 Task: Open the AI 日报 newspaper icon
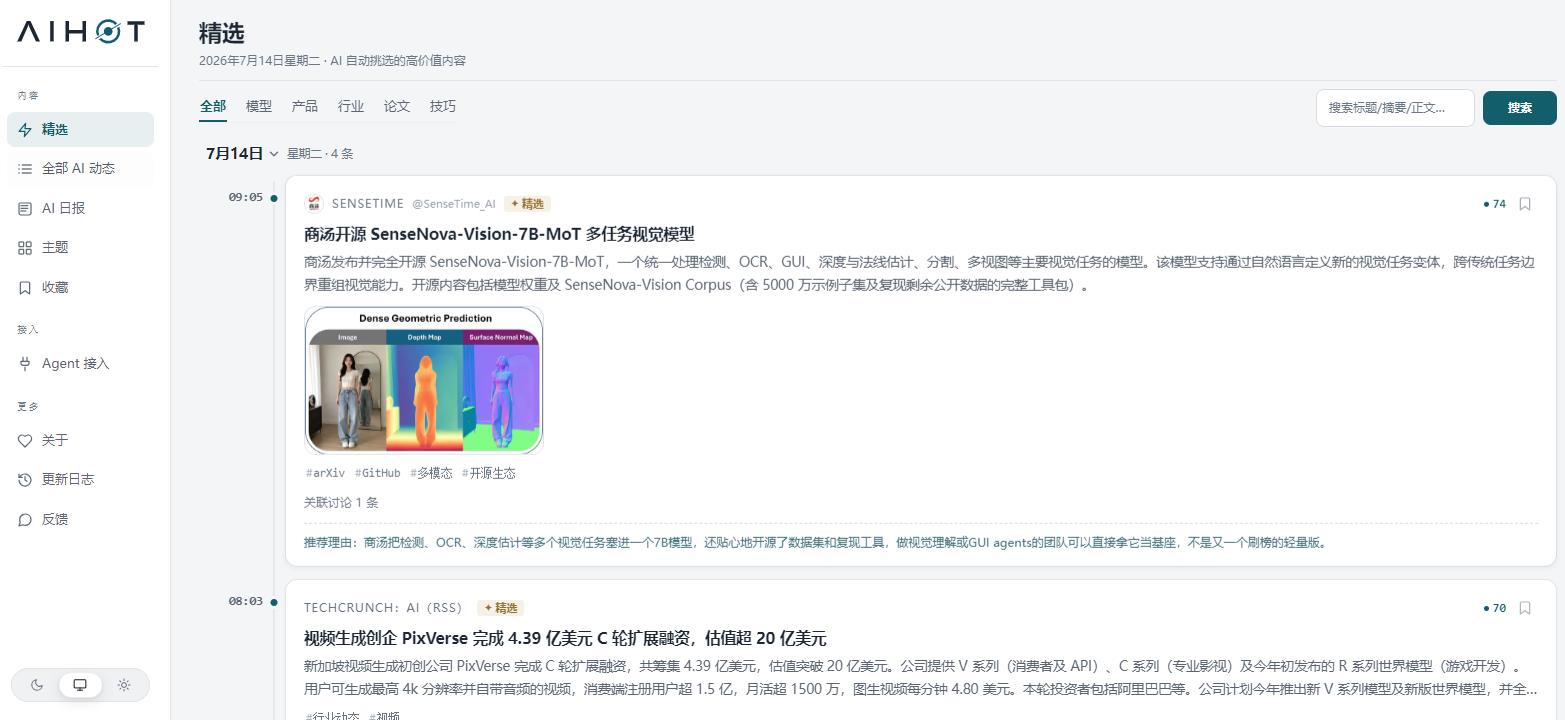25,209
